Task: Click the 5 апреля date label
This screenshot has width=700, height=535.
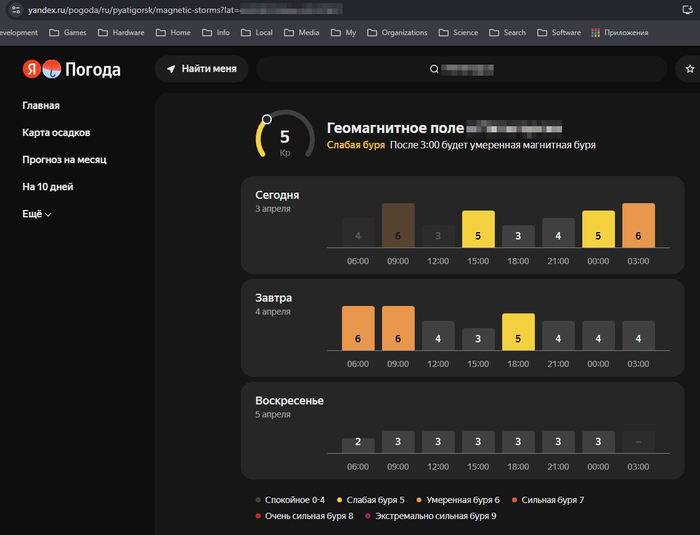Action: tap(273, 414)
